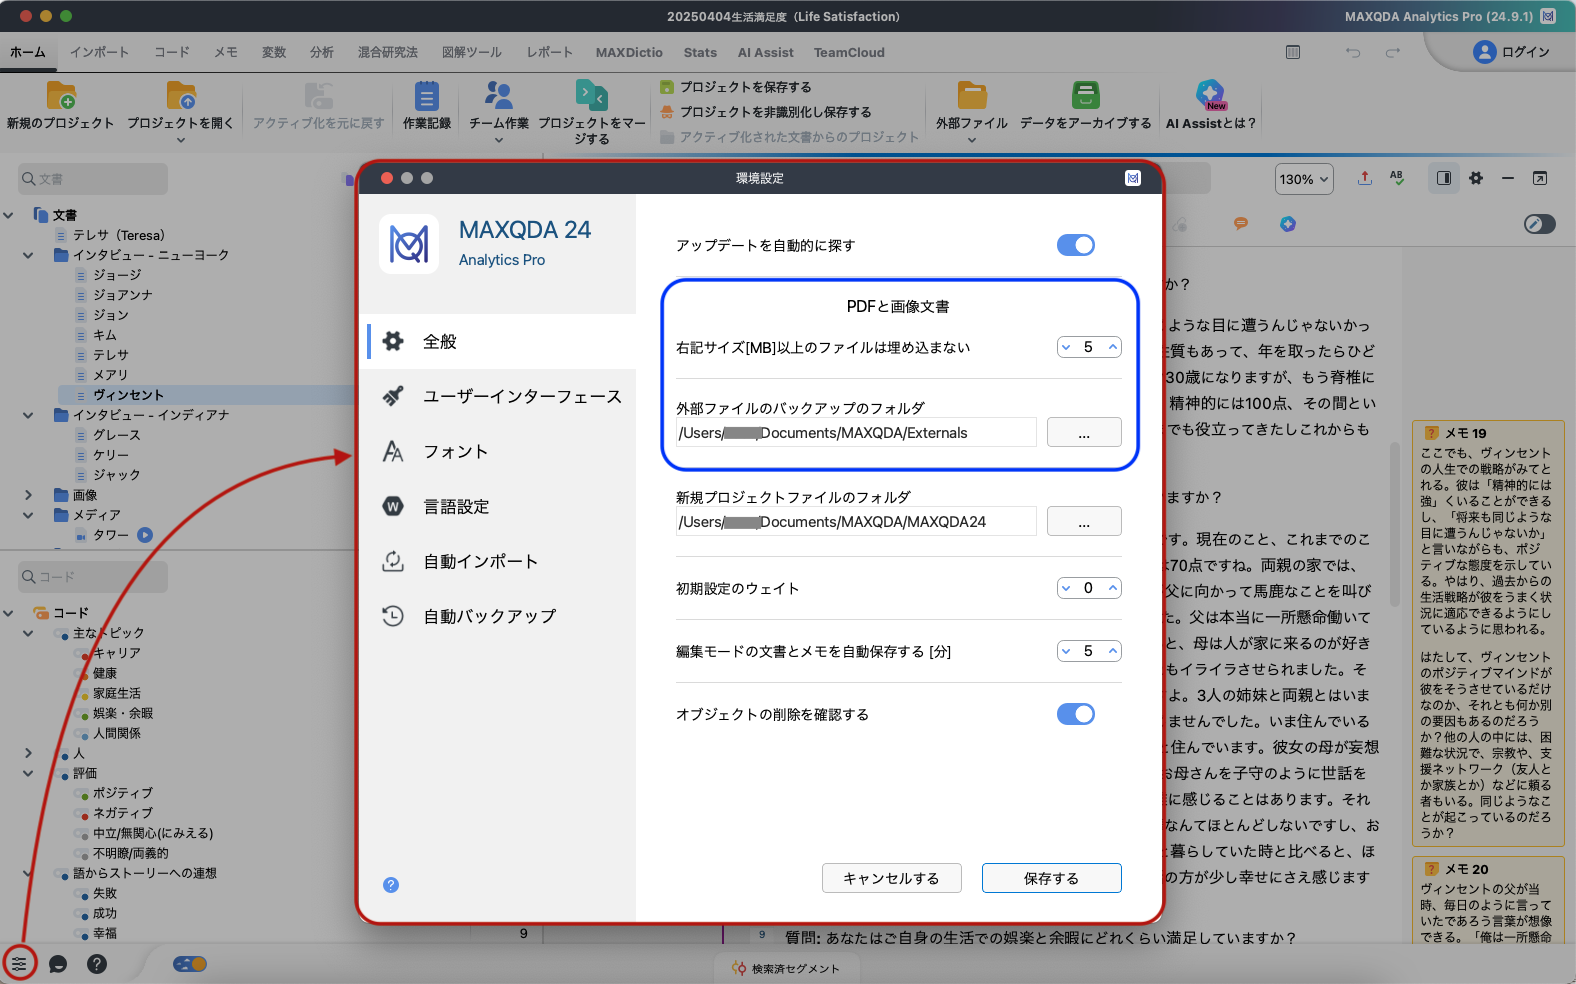1576x984 pixels.
Task: Browse for 外部ファイルのバックアップ folder
Action: pyautogui.click(x=1084, y=432)
